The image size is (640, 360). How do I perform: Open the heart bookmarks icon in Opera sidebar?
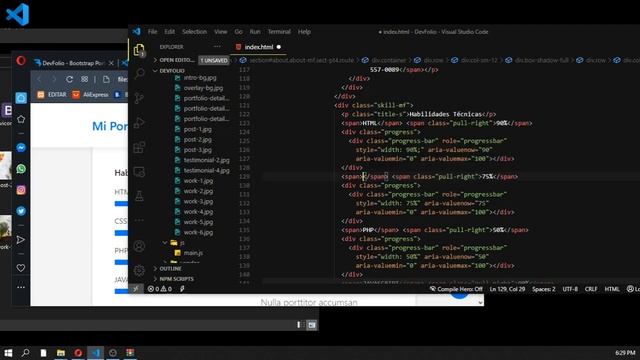coord(21,268)
